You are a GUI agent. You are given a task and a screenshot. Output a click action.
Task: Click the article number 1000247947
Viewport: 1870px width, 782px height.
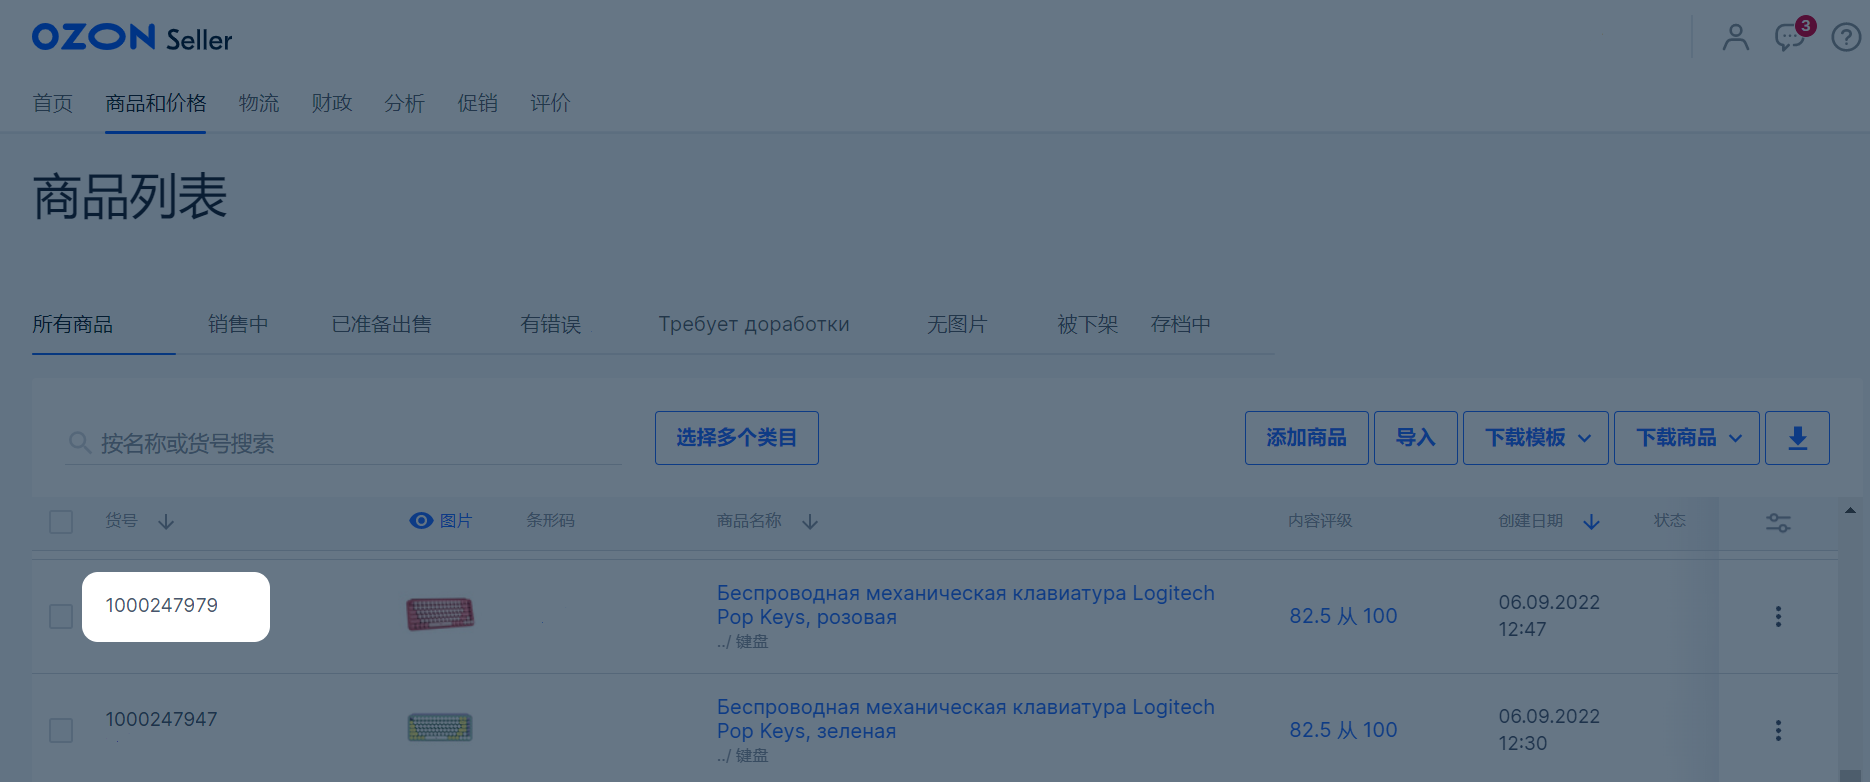coord(162,719)
